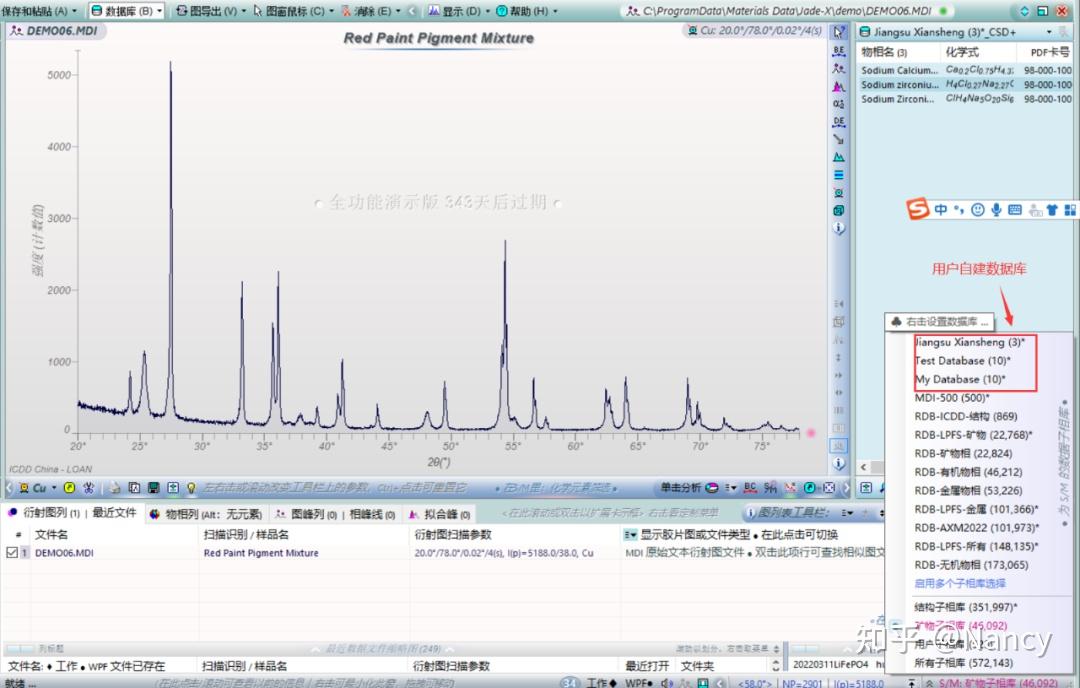
Task: Click the S/M search-match icon on the toolbar
Action: [771, 488]
